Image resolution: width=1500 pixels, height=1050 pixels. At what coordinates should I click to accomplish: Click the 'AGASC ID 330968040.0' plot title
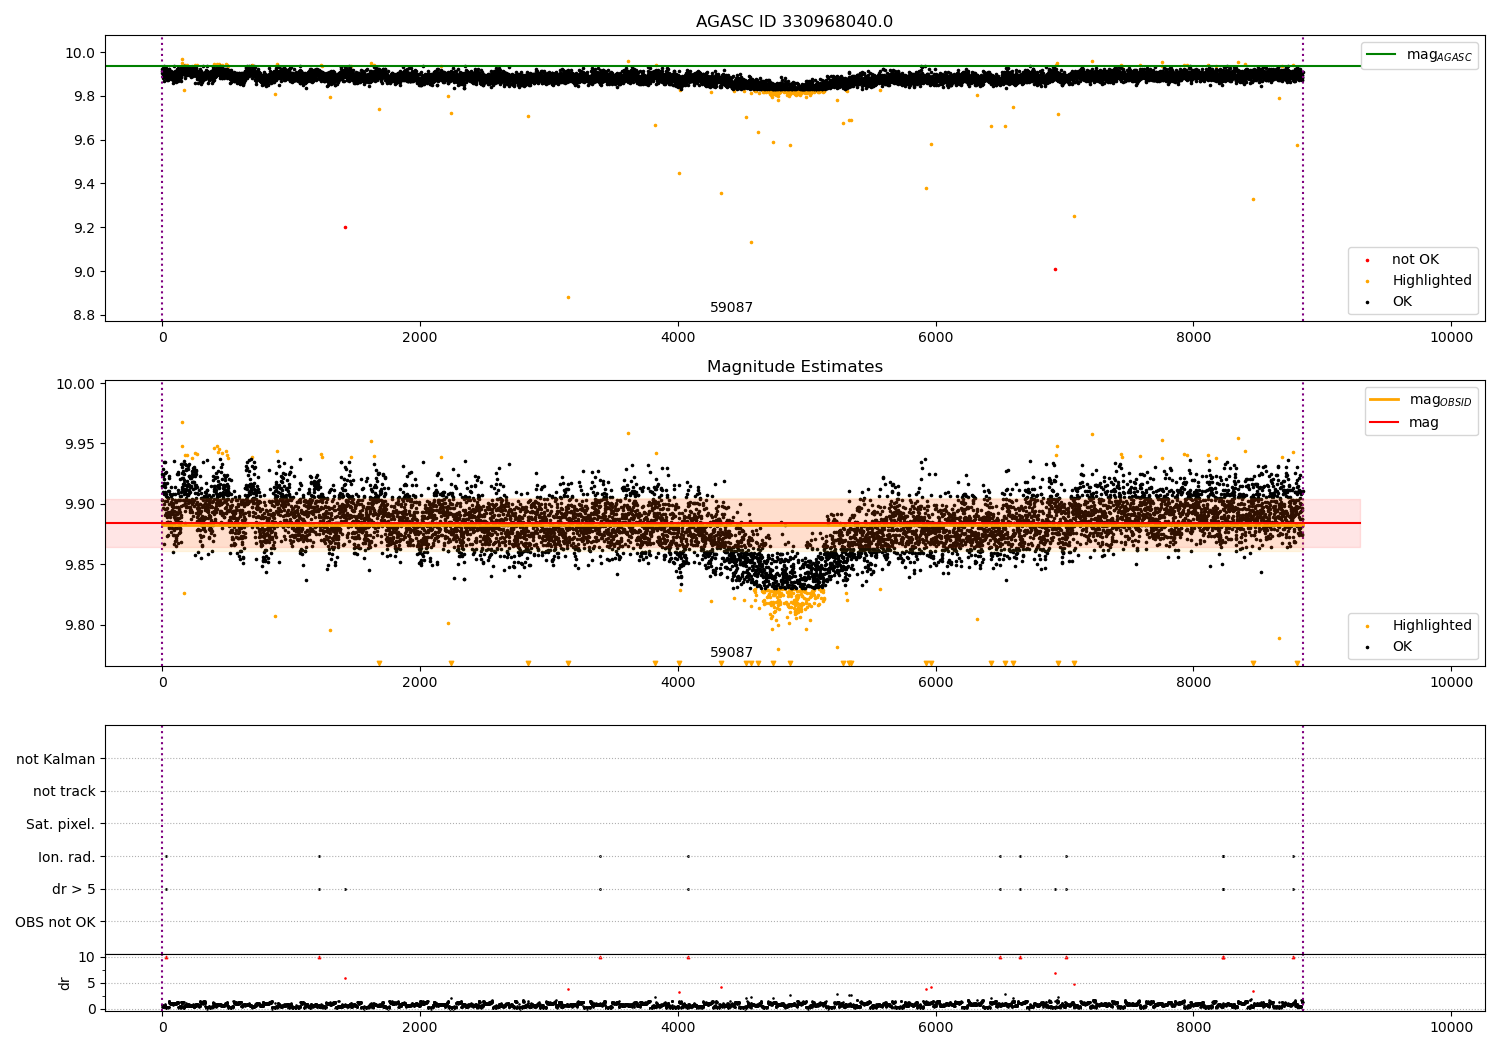[794, 22]
